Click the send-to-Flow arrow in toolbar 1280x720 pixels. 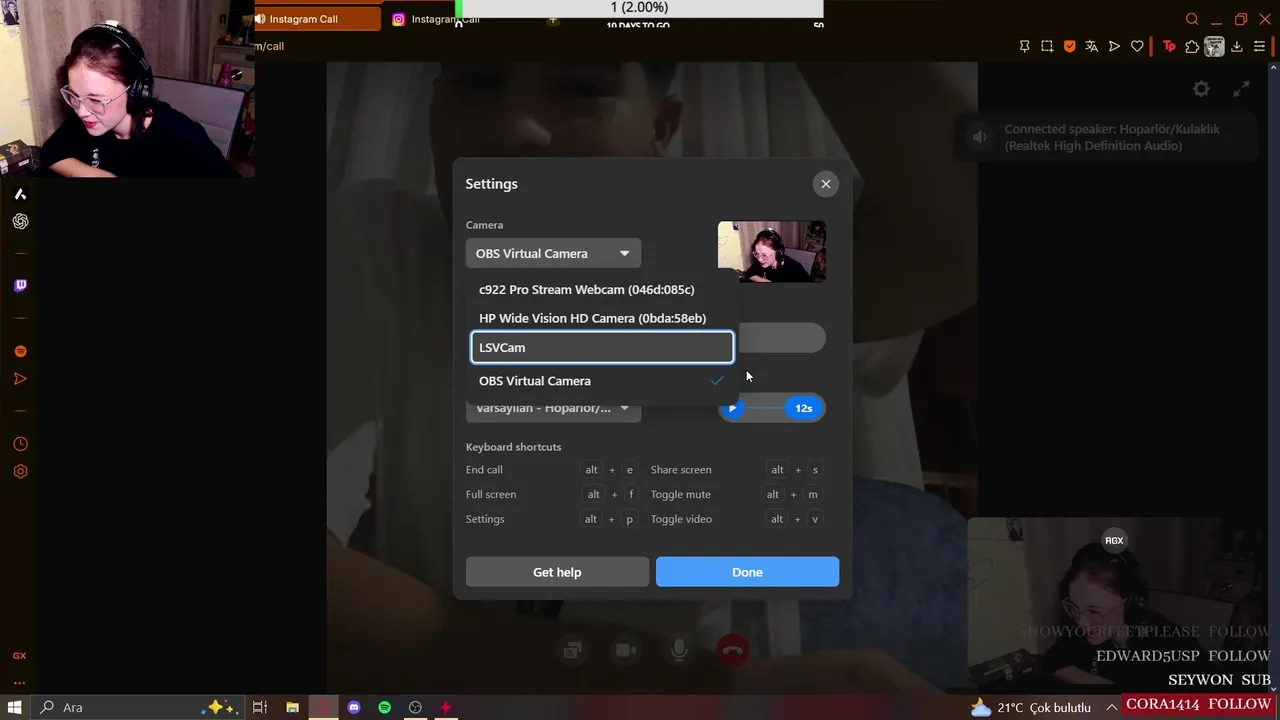1114,46
